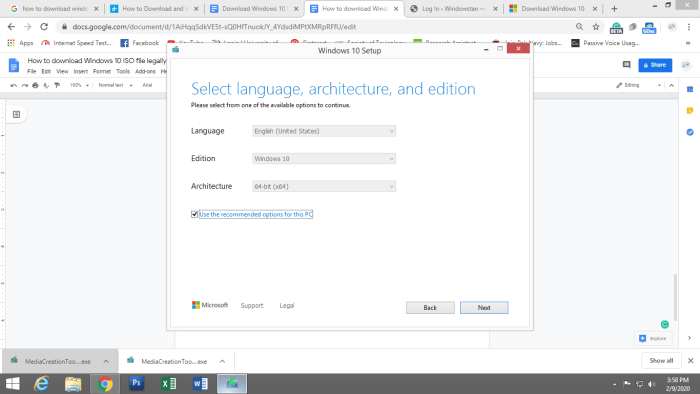
Task: Open Excel from the taskbar
Action: pyautogui.click(x=169, y=384)
